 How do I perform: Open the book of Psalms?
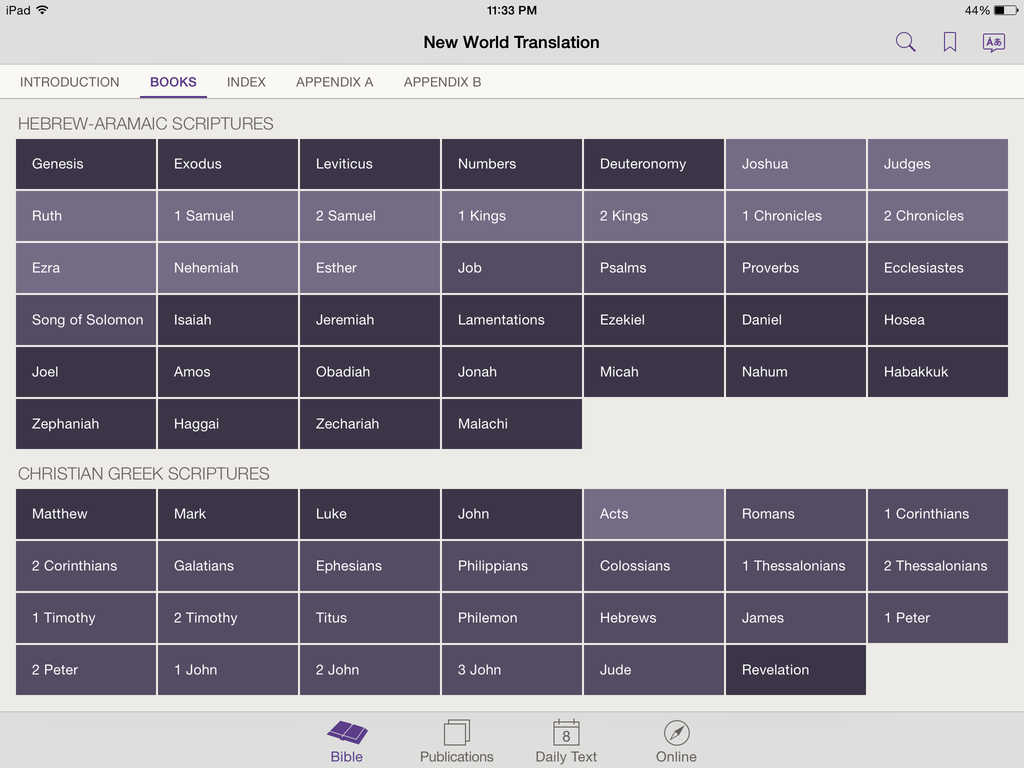[x=654, y=268]
